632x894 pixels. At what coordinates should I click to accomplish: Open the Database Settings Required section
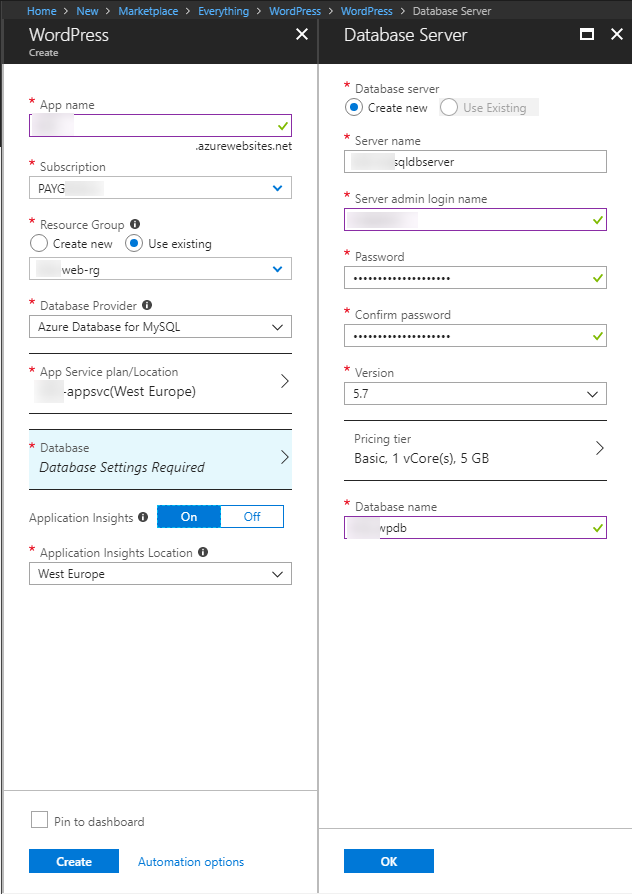160,458
